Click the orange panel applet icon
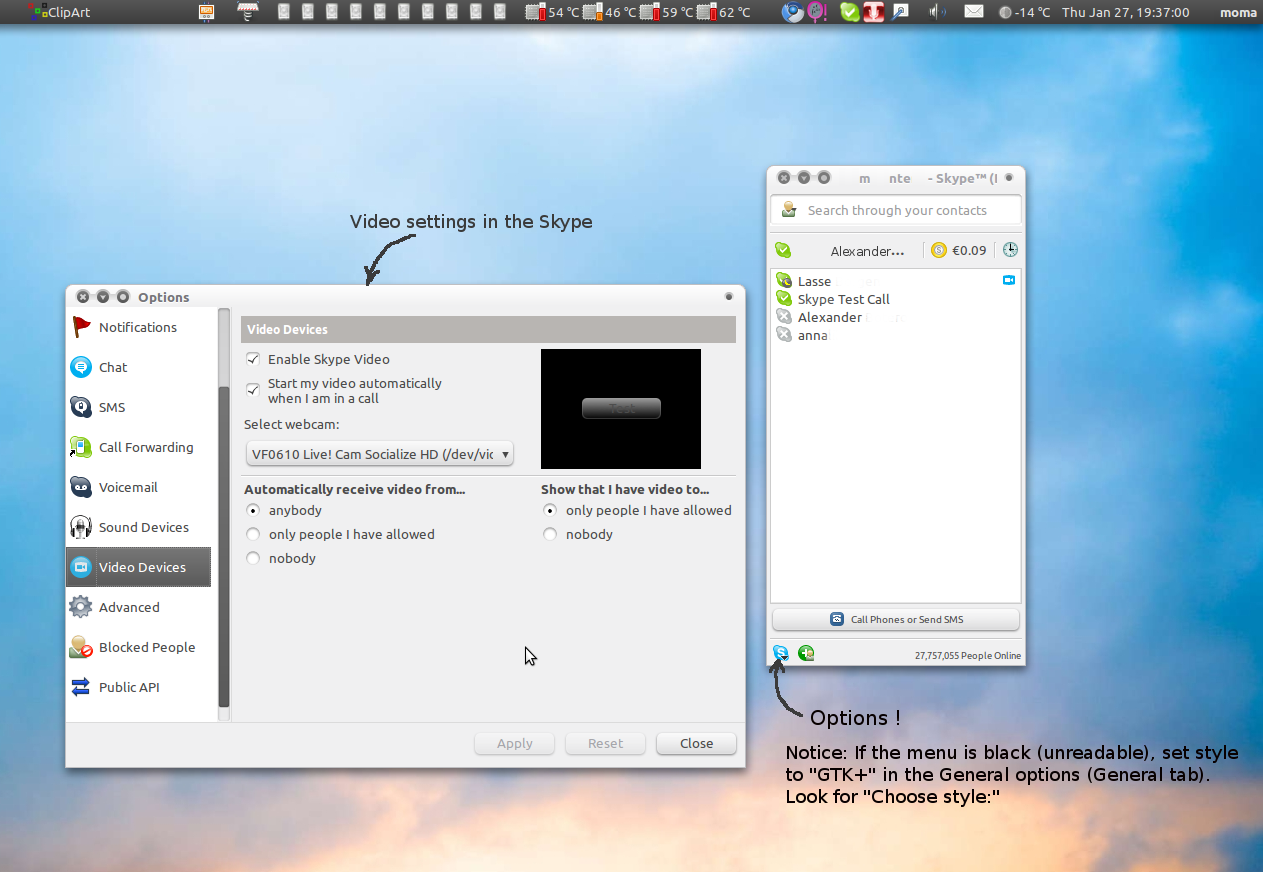 pos(206,12)
